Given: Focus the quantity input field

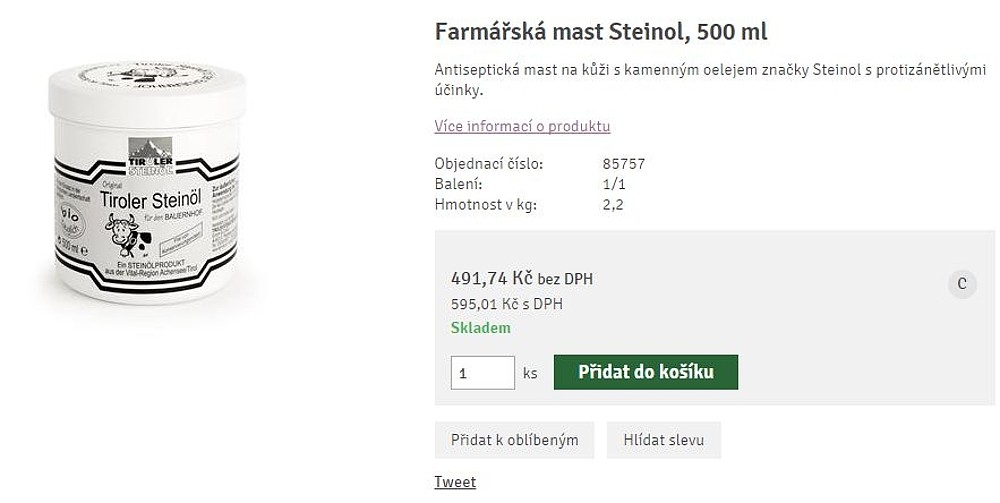Looking at the screenshot, I should click(x=482, y=373).
